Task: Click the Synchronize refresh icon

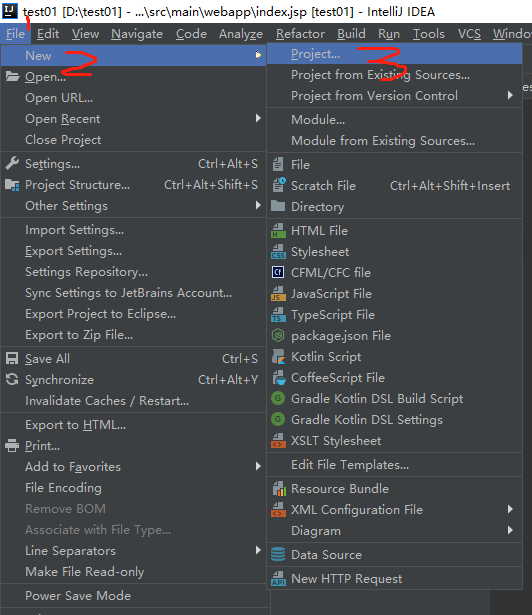Action: (12, 379)
